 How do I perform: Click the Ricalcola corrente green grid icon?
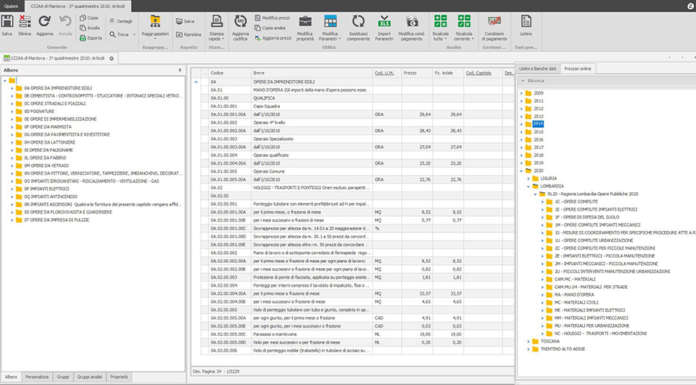(464, 21)
